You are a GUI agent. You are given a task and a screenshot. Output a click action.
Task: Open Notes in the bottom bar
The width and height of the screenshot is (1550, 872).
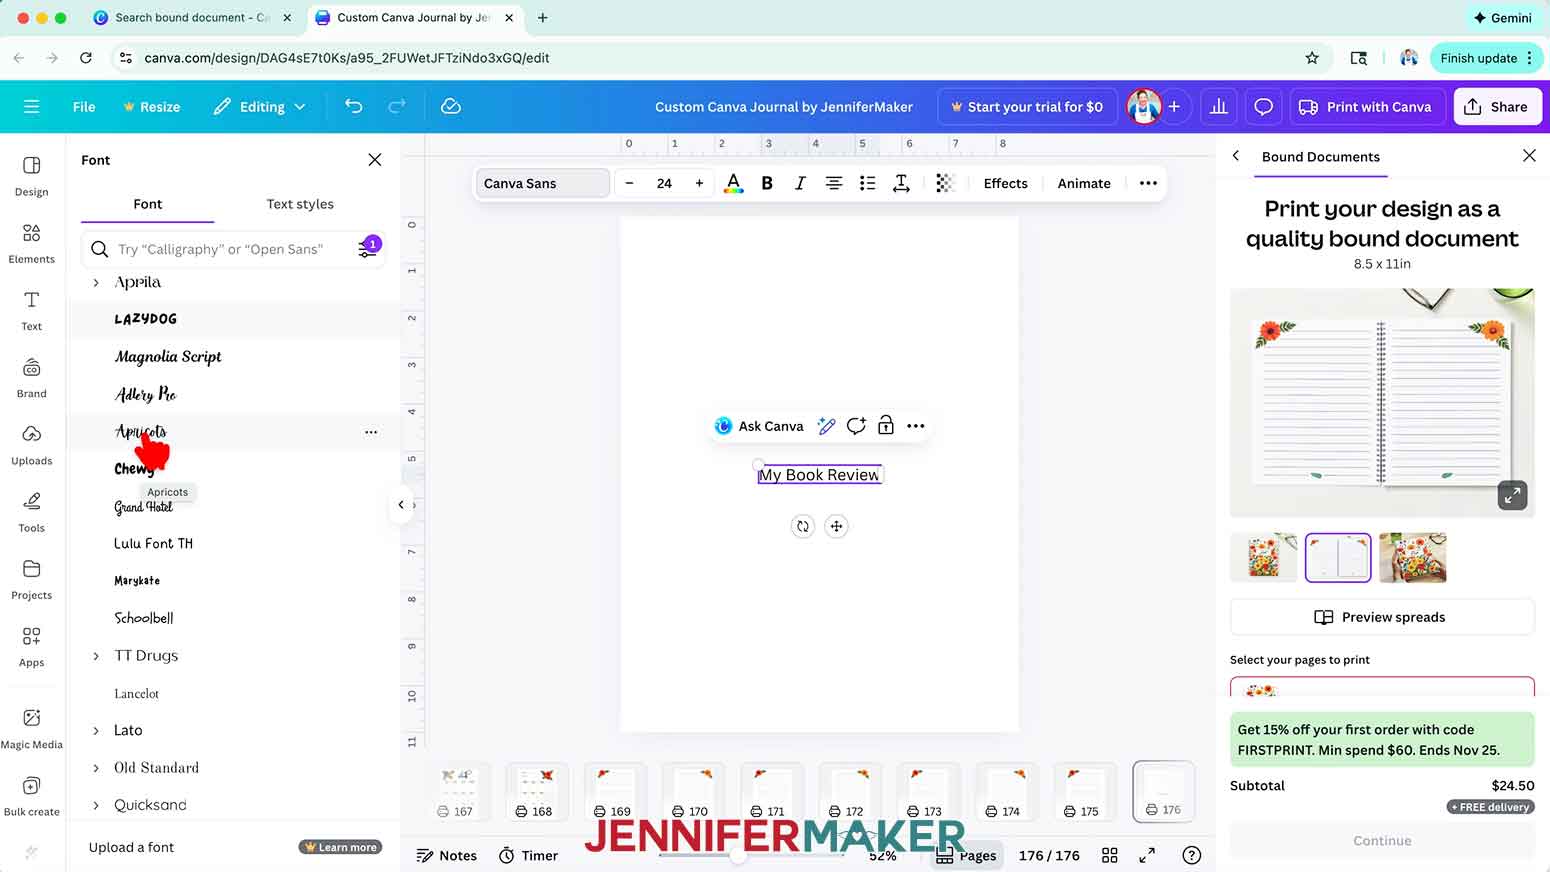[x=447, y=855]
